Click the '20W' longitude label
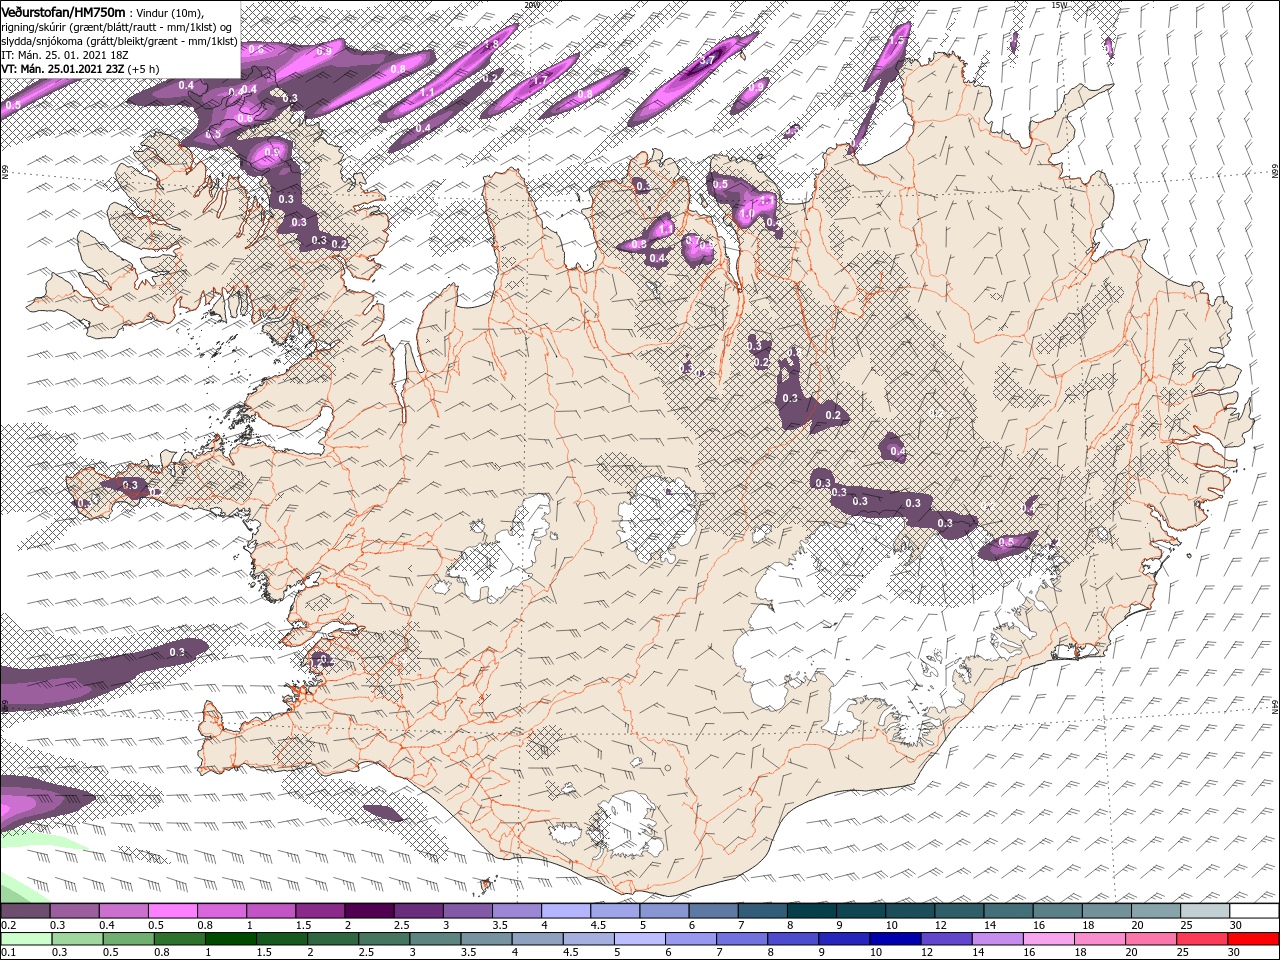This screenshot has height=960, width=1280. click(531, 4)
